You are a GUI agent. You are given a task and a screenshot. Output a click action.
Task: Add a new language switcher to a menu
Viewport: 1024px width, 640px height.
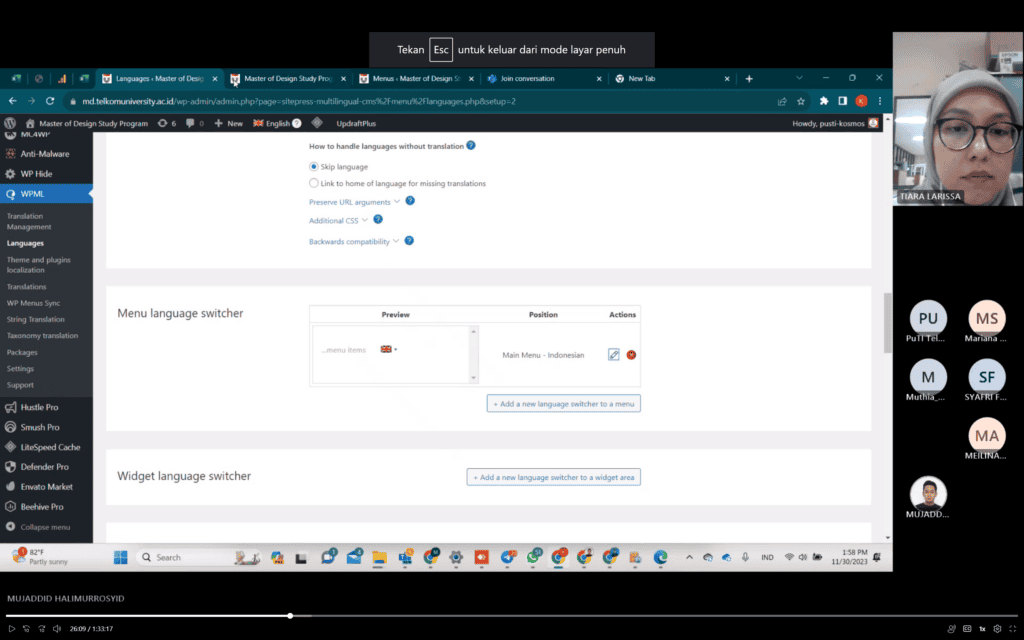coord(564,404)
